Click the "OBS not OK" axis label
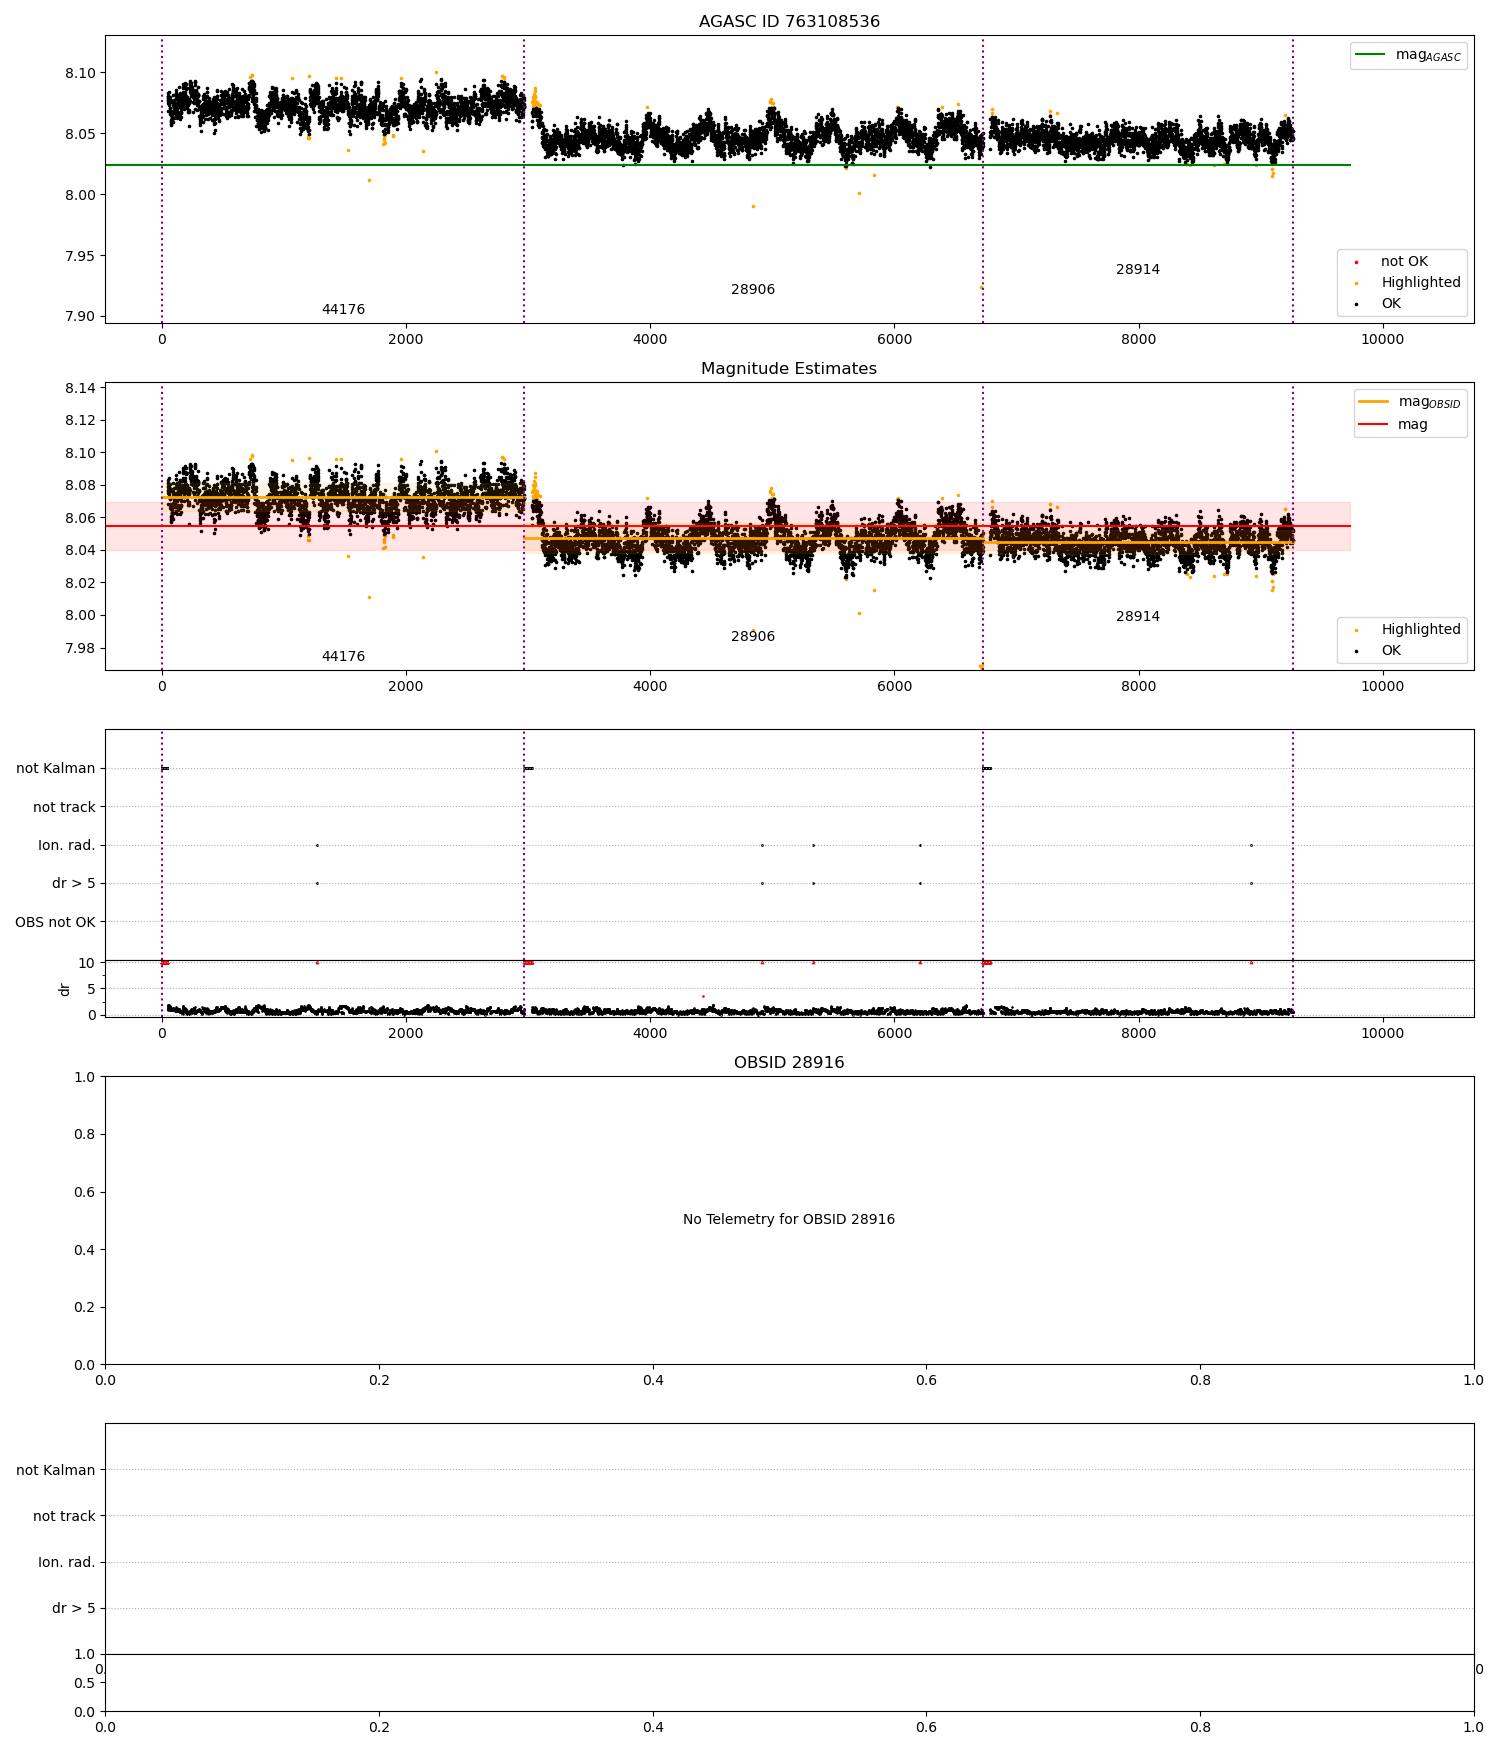This screenshot has height=1750, width=1500. pos(55,922)
